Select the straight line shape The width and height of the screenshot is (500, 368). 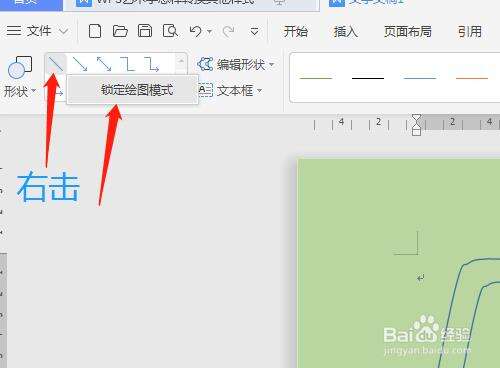[55, 64]
